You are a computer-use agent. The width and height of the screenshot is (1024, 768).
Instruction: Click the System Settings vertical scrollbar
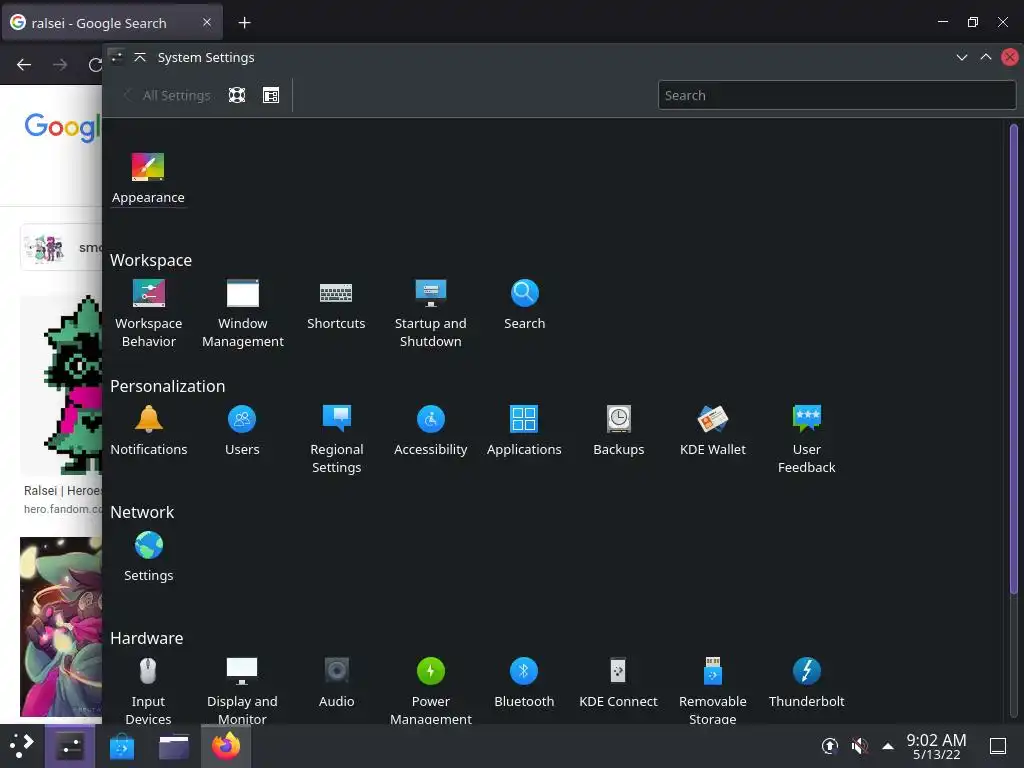1014,359
